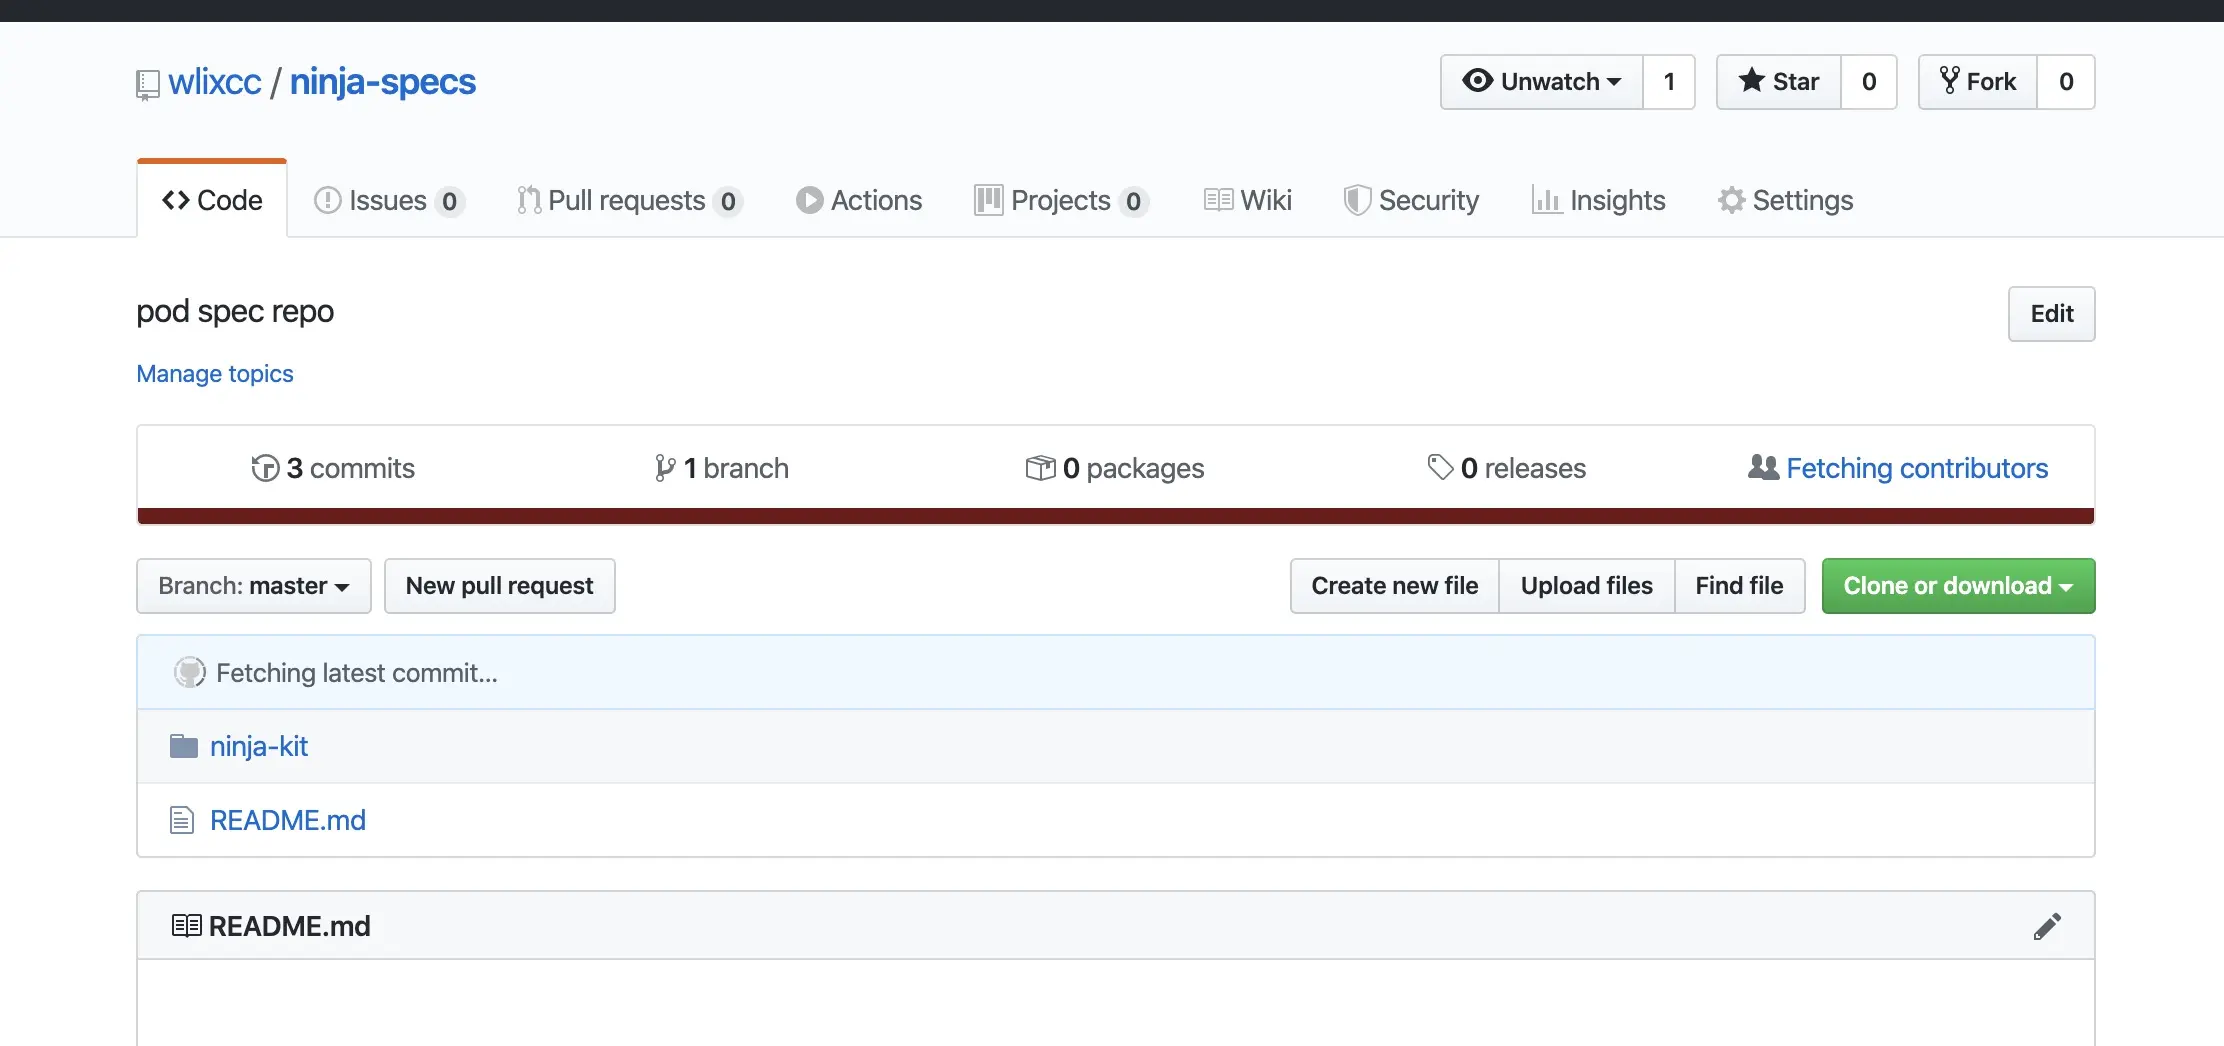Click the fork icon in Fork button
The width and height of the screenshot is (2224, 1046).
[1949, 80]
